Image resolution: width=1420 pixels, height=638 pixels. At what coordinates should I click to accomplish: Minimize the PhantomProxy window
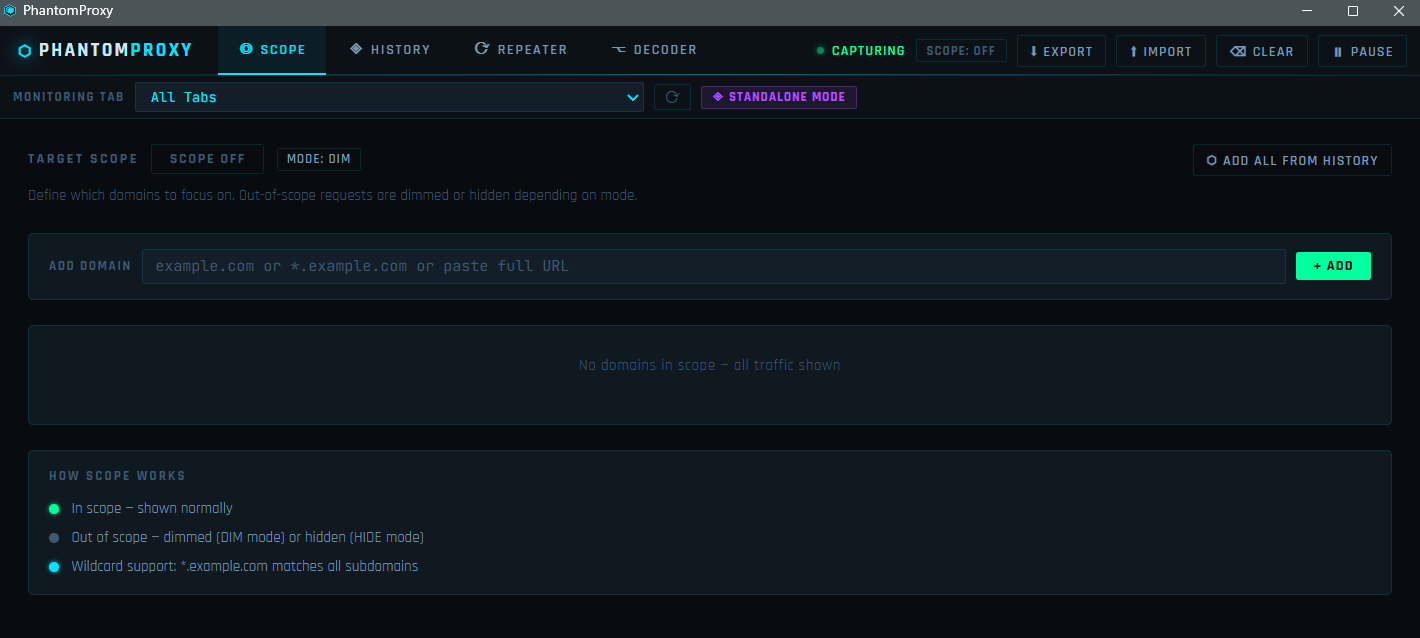1307,11
